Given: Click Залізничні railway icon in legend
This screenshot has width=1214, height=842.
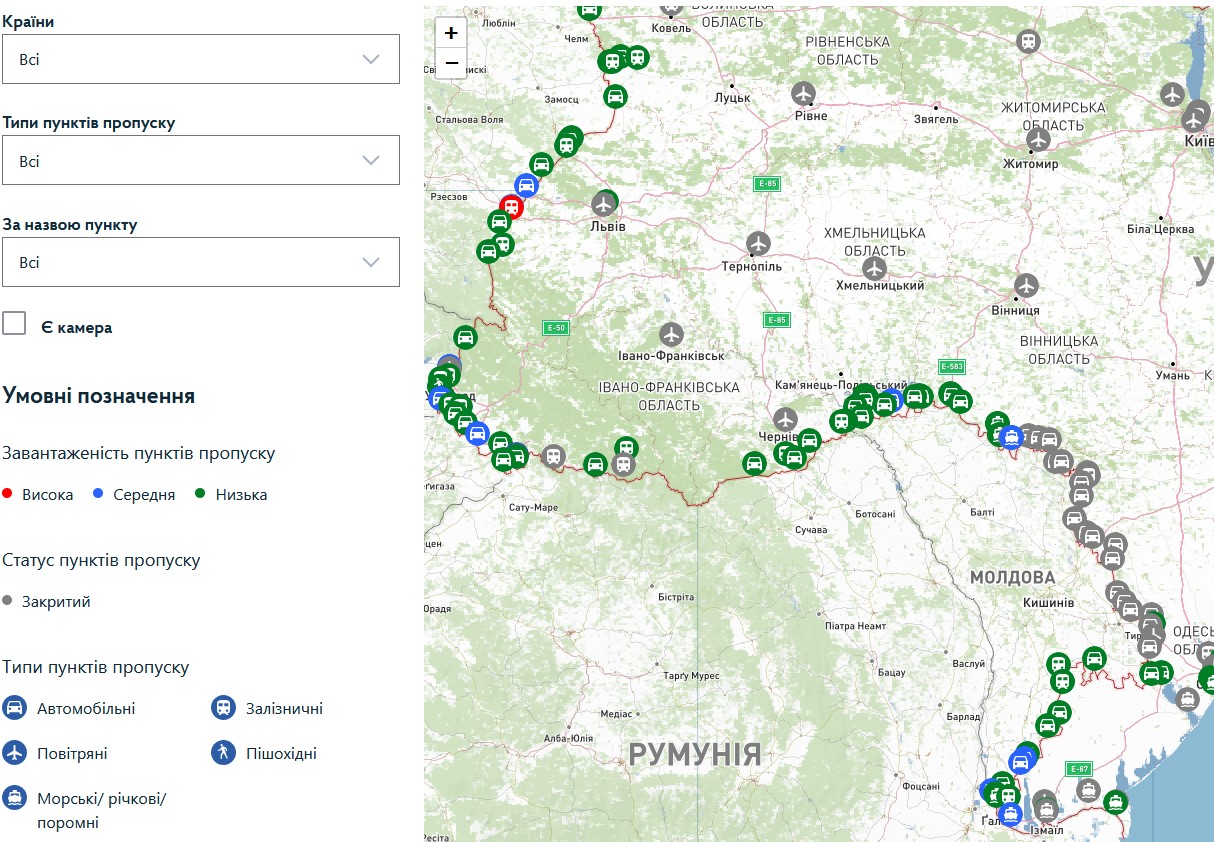Looking at the screenshot, I should [223, 708].
